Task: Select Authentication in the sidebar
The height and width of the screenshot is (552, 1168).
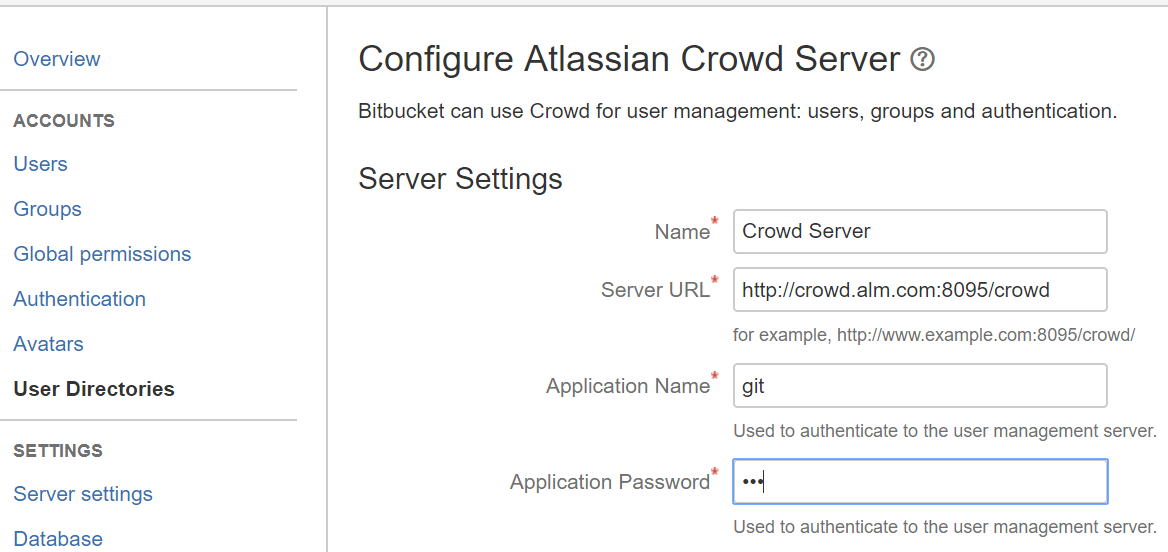Action: (80, 299)
